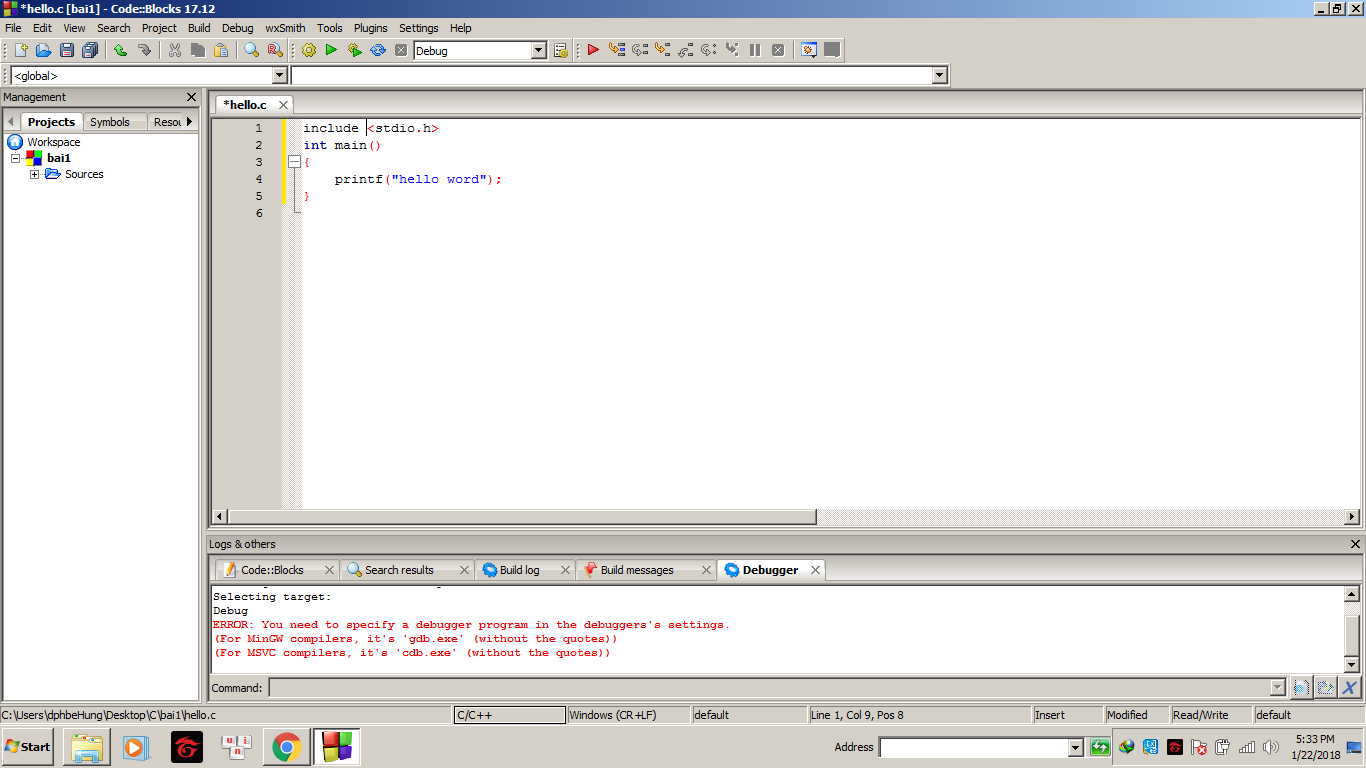Click the Windows Start button
This screenshot has height=768, width=1366.
coord(27,747)
